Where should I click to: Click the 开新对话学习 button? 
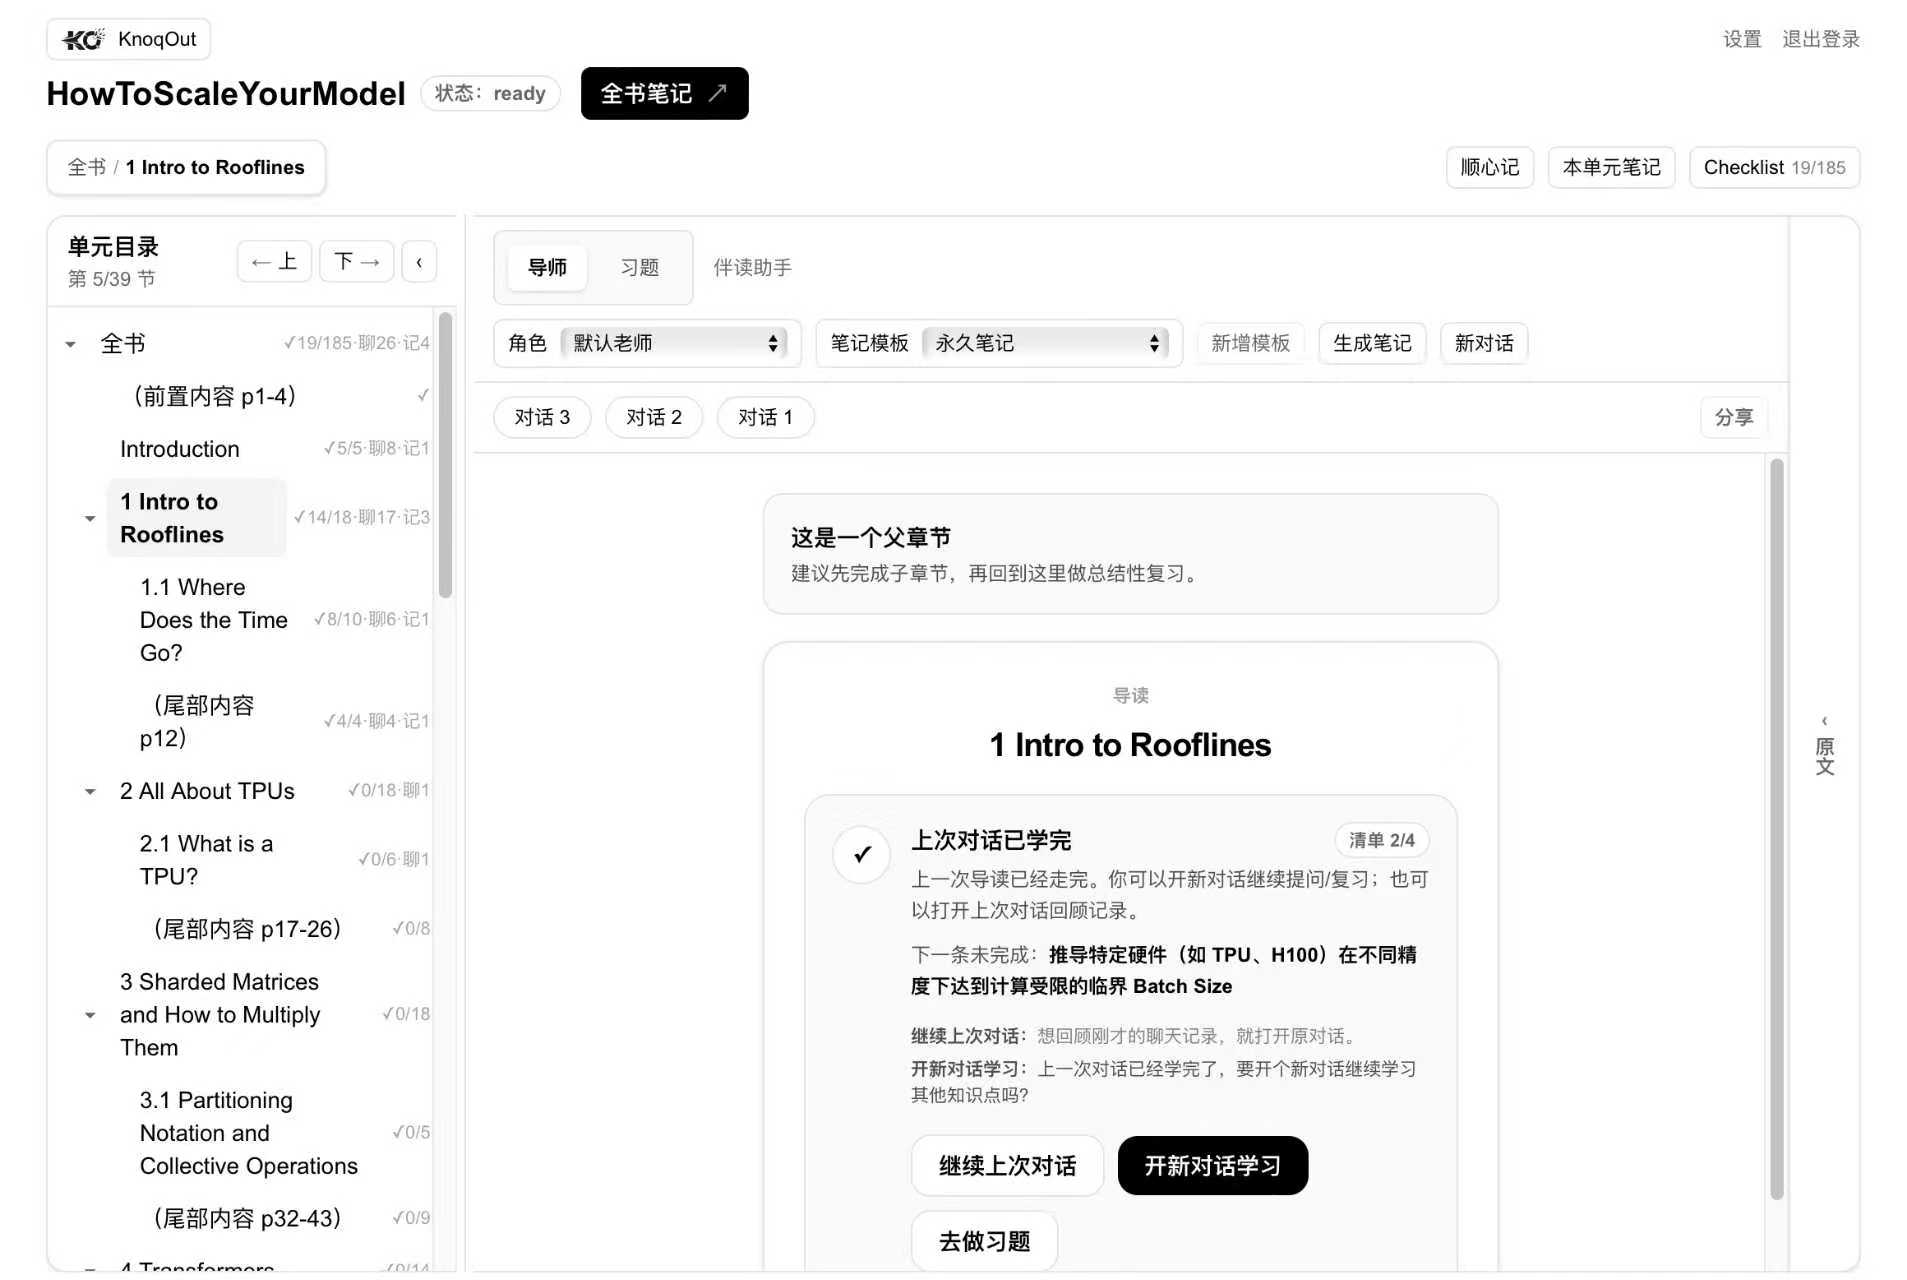(x=1212, y=1165)
